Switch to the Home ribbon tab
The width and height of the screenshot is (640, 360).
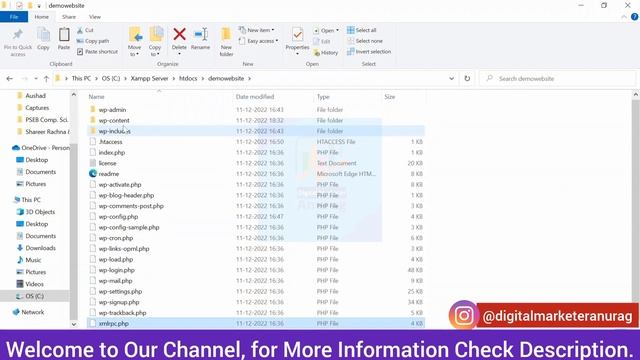tap(42, 17)
